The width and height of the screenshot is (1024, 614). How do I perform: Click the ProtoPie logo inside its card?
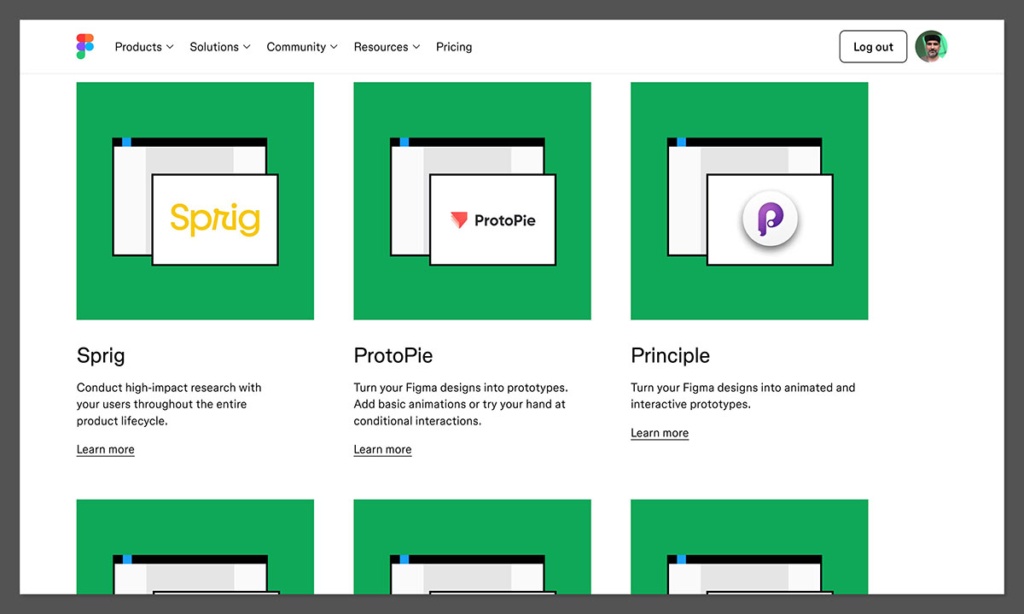click(492, 219)
